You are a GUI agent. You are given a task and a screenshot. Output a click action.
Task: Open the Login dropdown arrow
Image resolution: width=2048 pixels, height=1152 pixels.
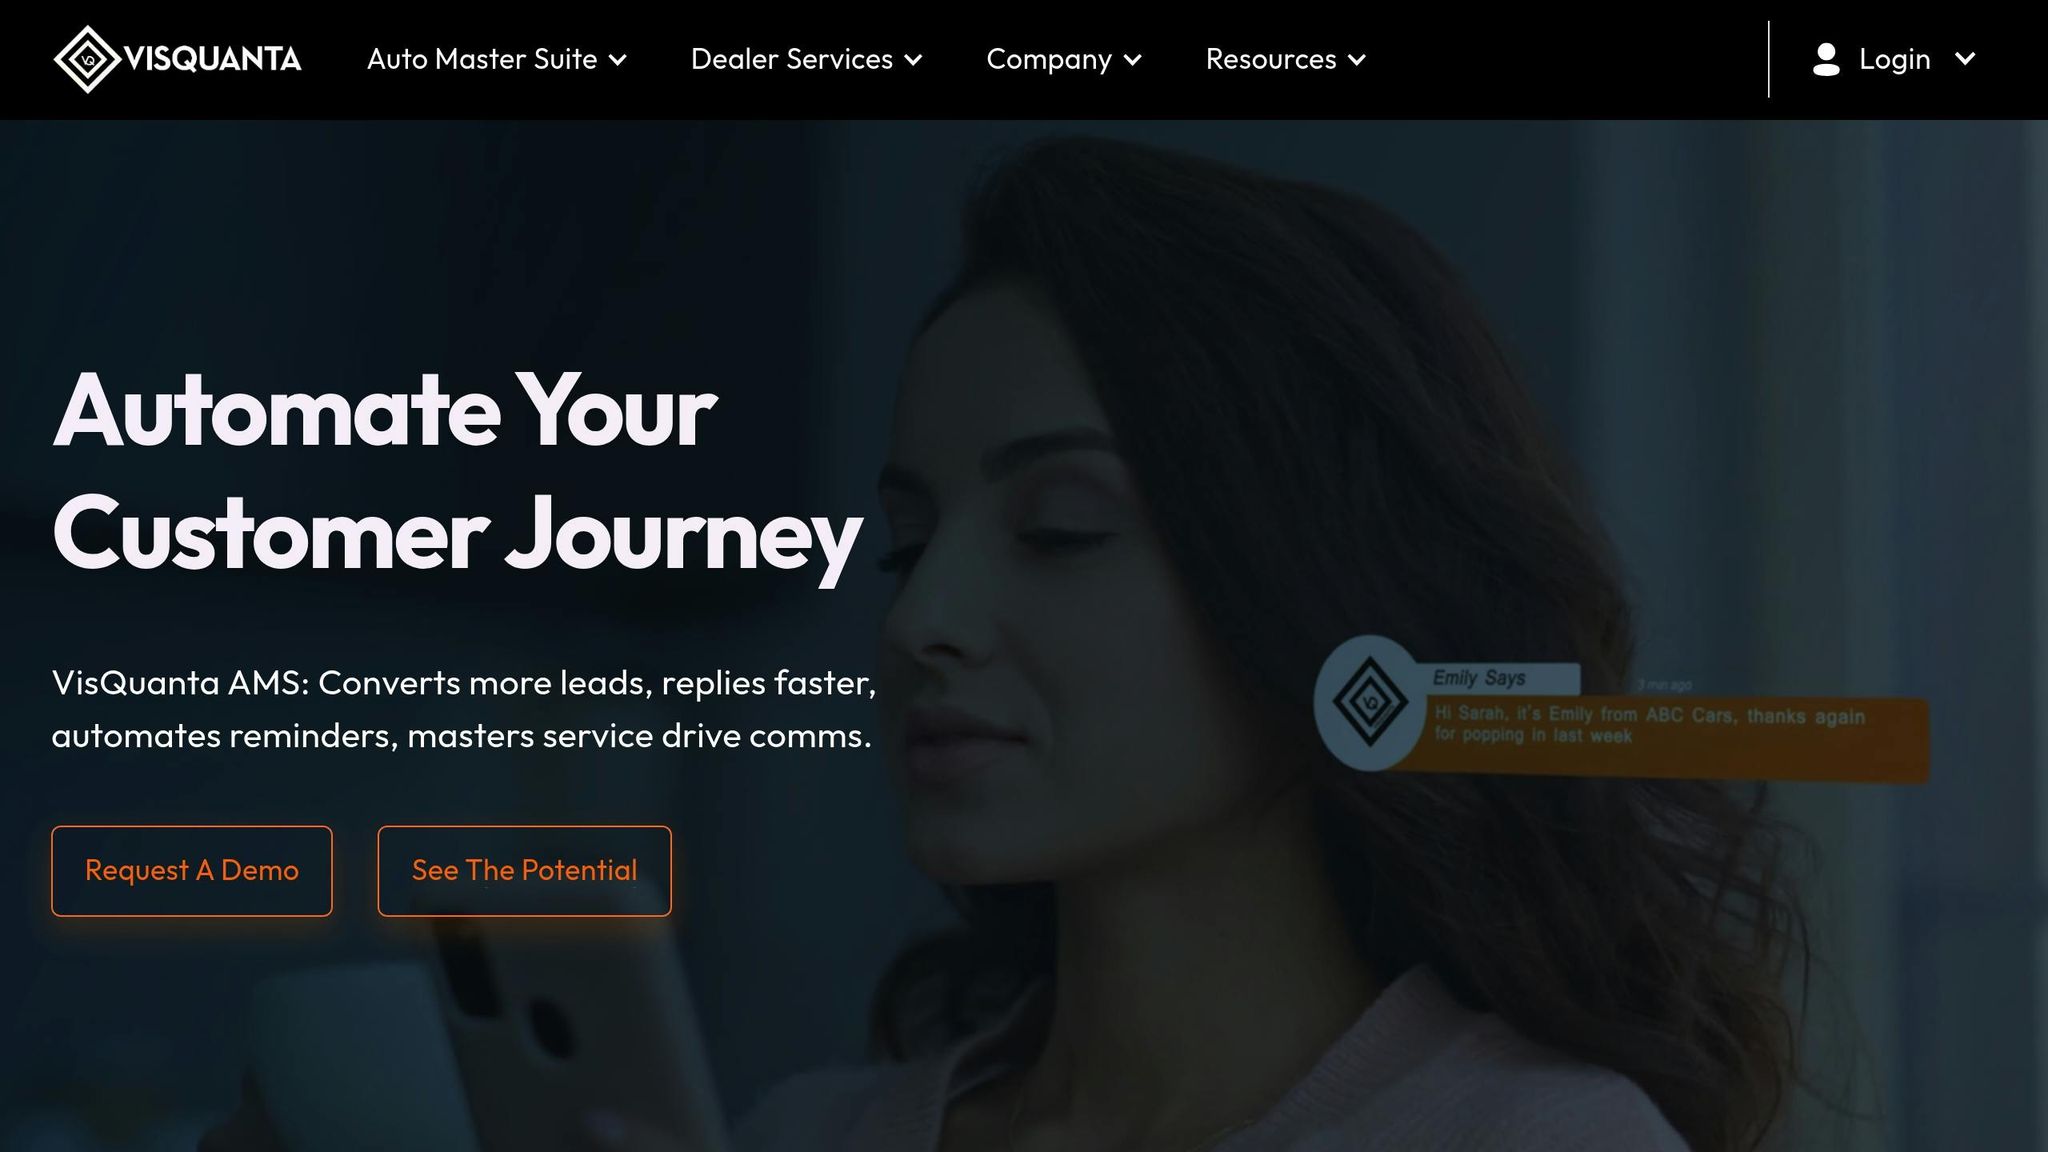coord(1965,59)
